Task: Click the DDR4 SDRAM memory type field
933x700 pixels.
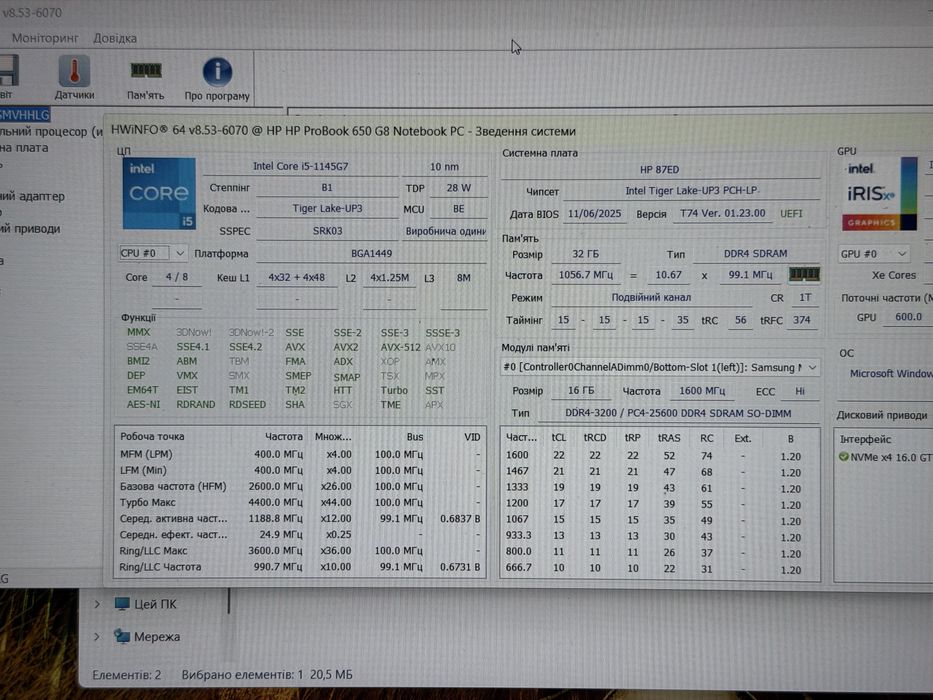Action: pyautogui.click(x=756, y=254)
